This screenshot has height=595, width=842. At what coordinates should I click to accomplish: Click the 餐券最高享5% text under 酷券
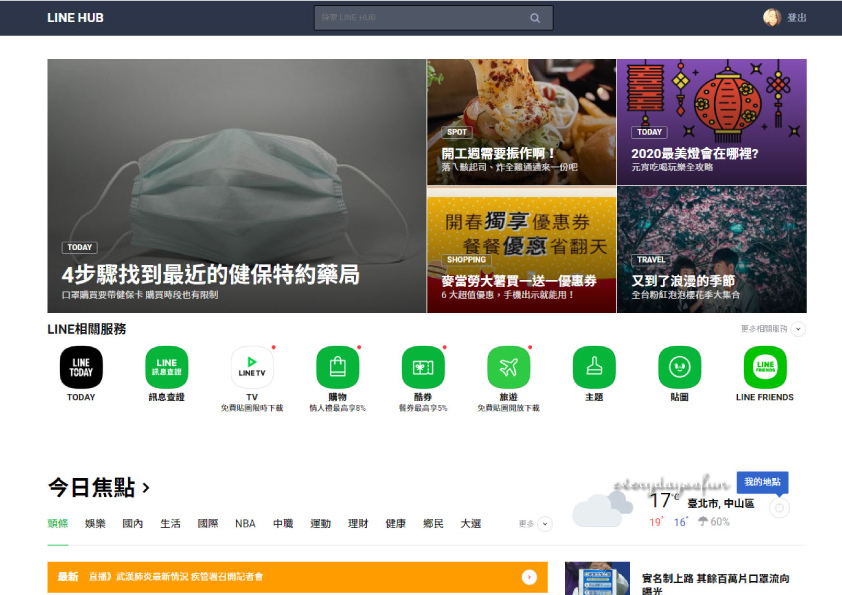click(x=423, y=408)
